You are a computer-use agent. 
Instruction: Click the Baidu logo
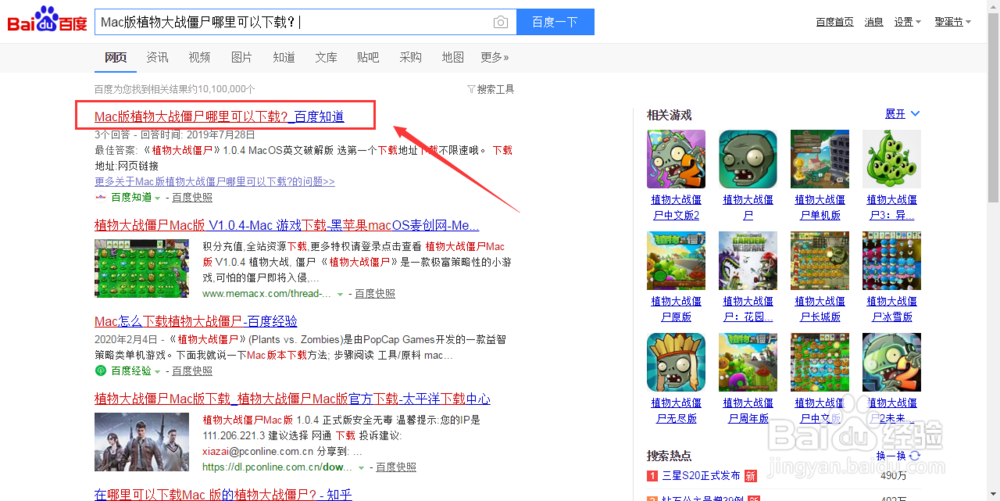click(x=47, y=21)
